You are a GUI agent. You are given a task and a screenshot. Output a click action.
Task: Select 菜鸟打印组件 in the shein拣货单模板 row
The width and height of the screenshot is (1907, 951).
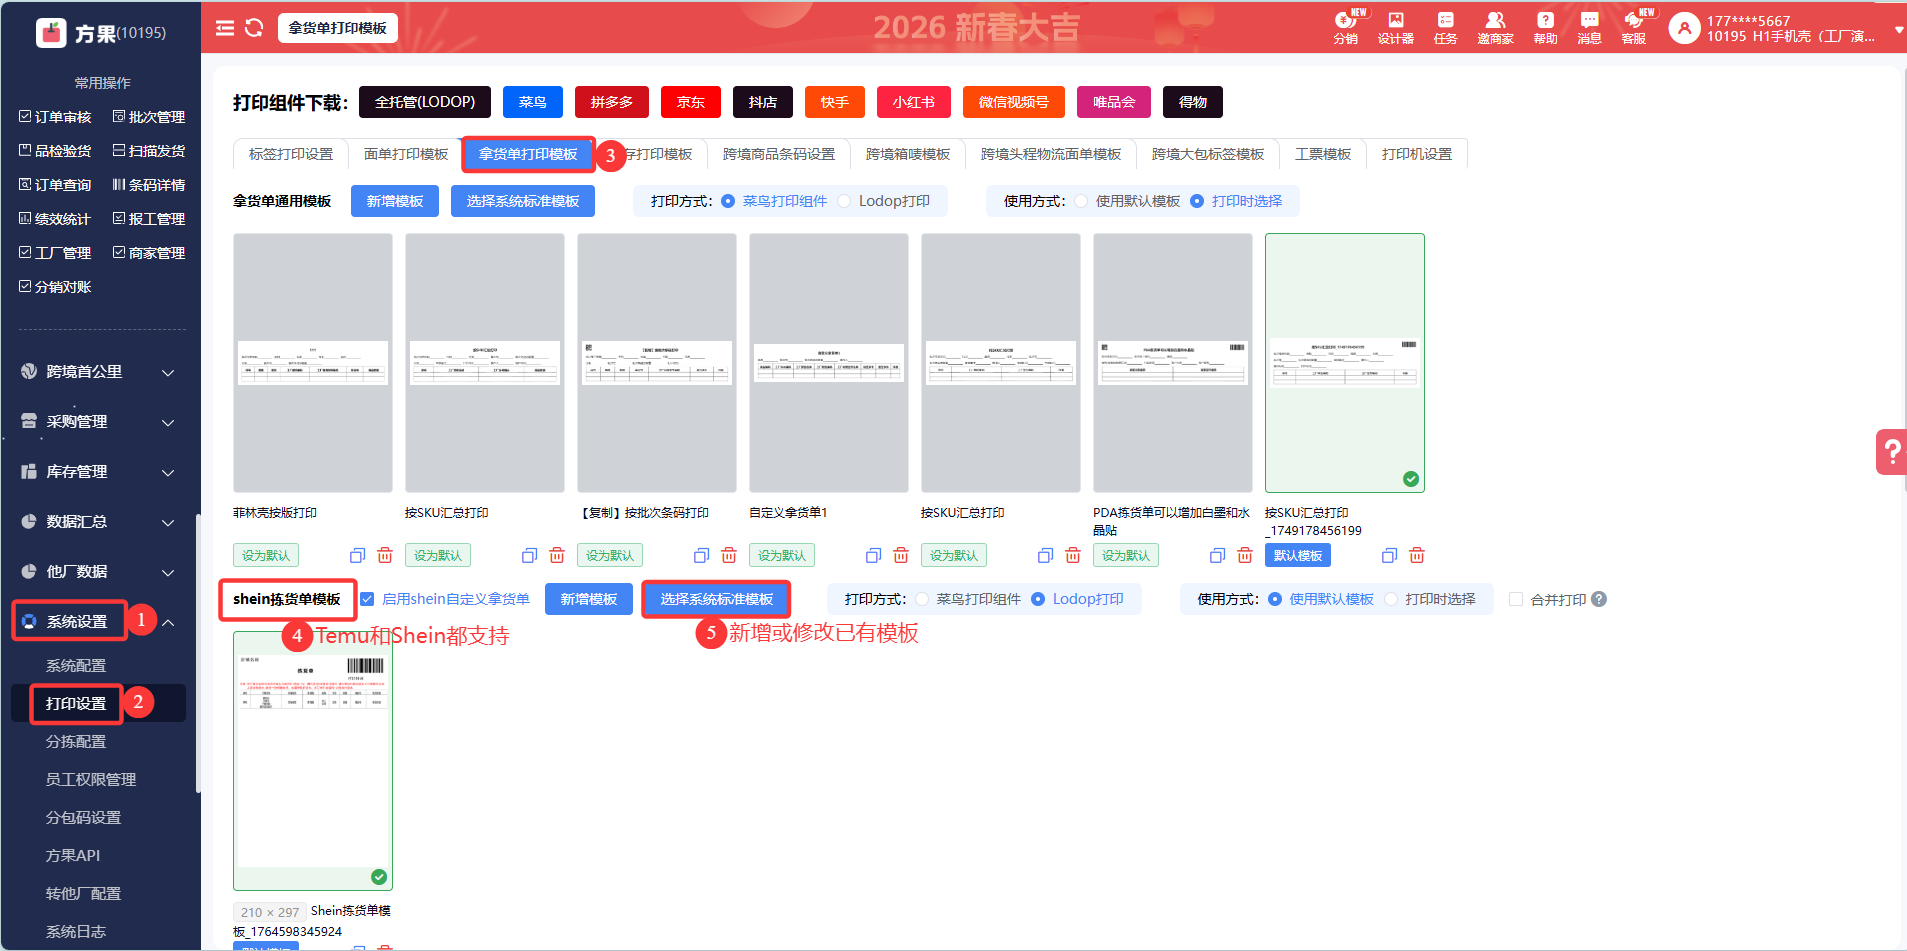pyautogui.click(x=922, y=599)
